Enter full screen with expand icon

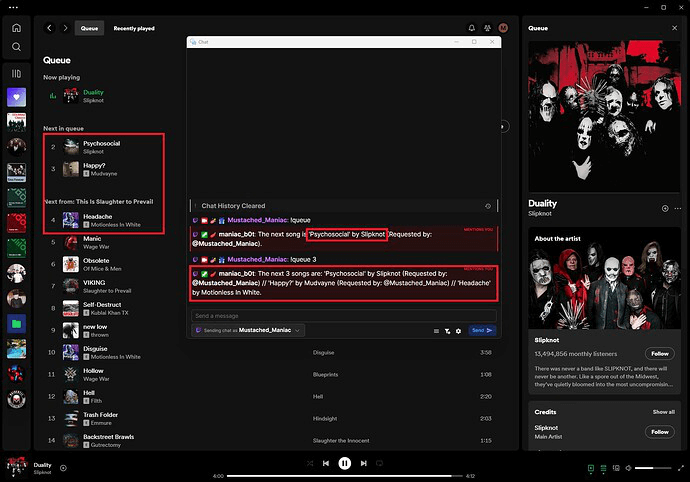click(681, 468)
